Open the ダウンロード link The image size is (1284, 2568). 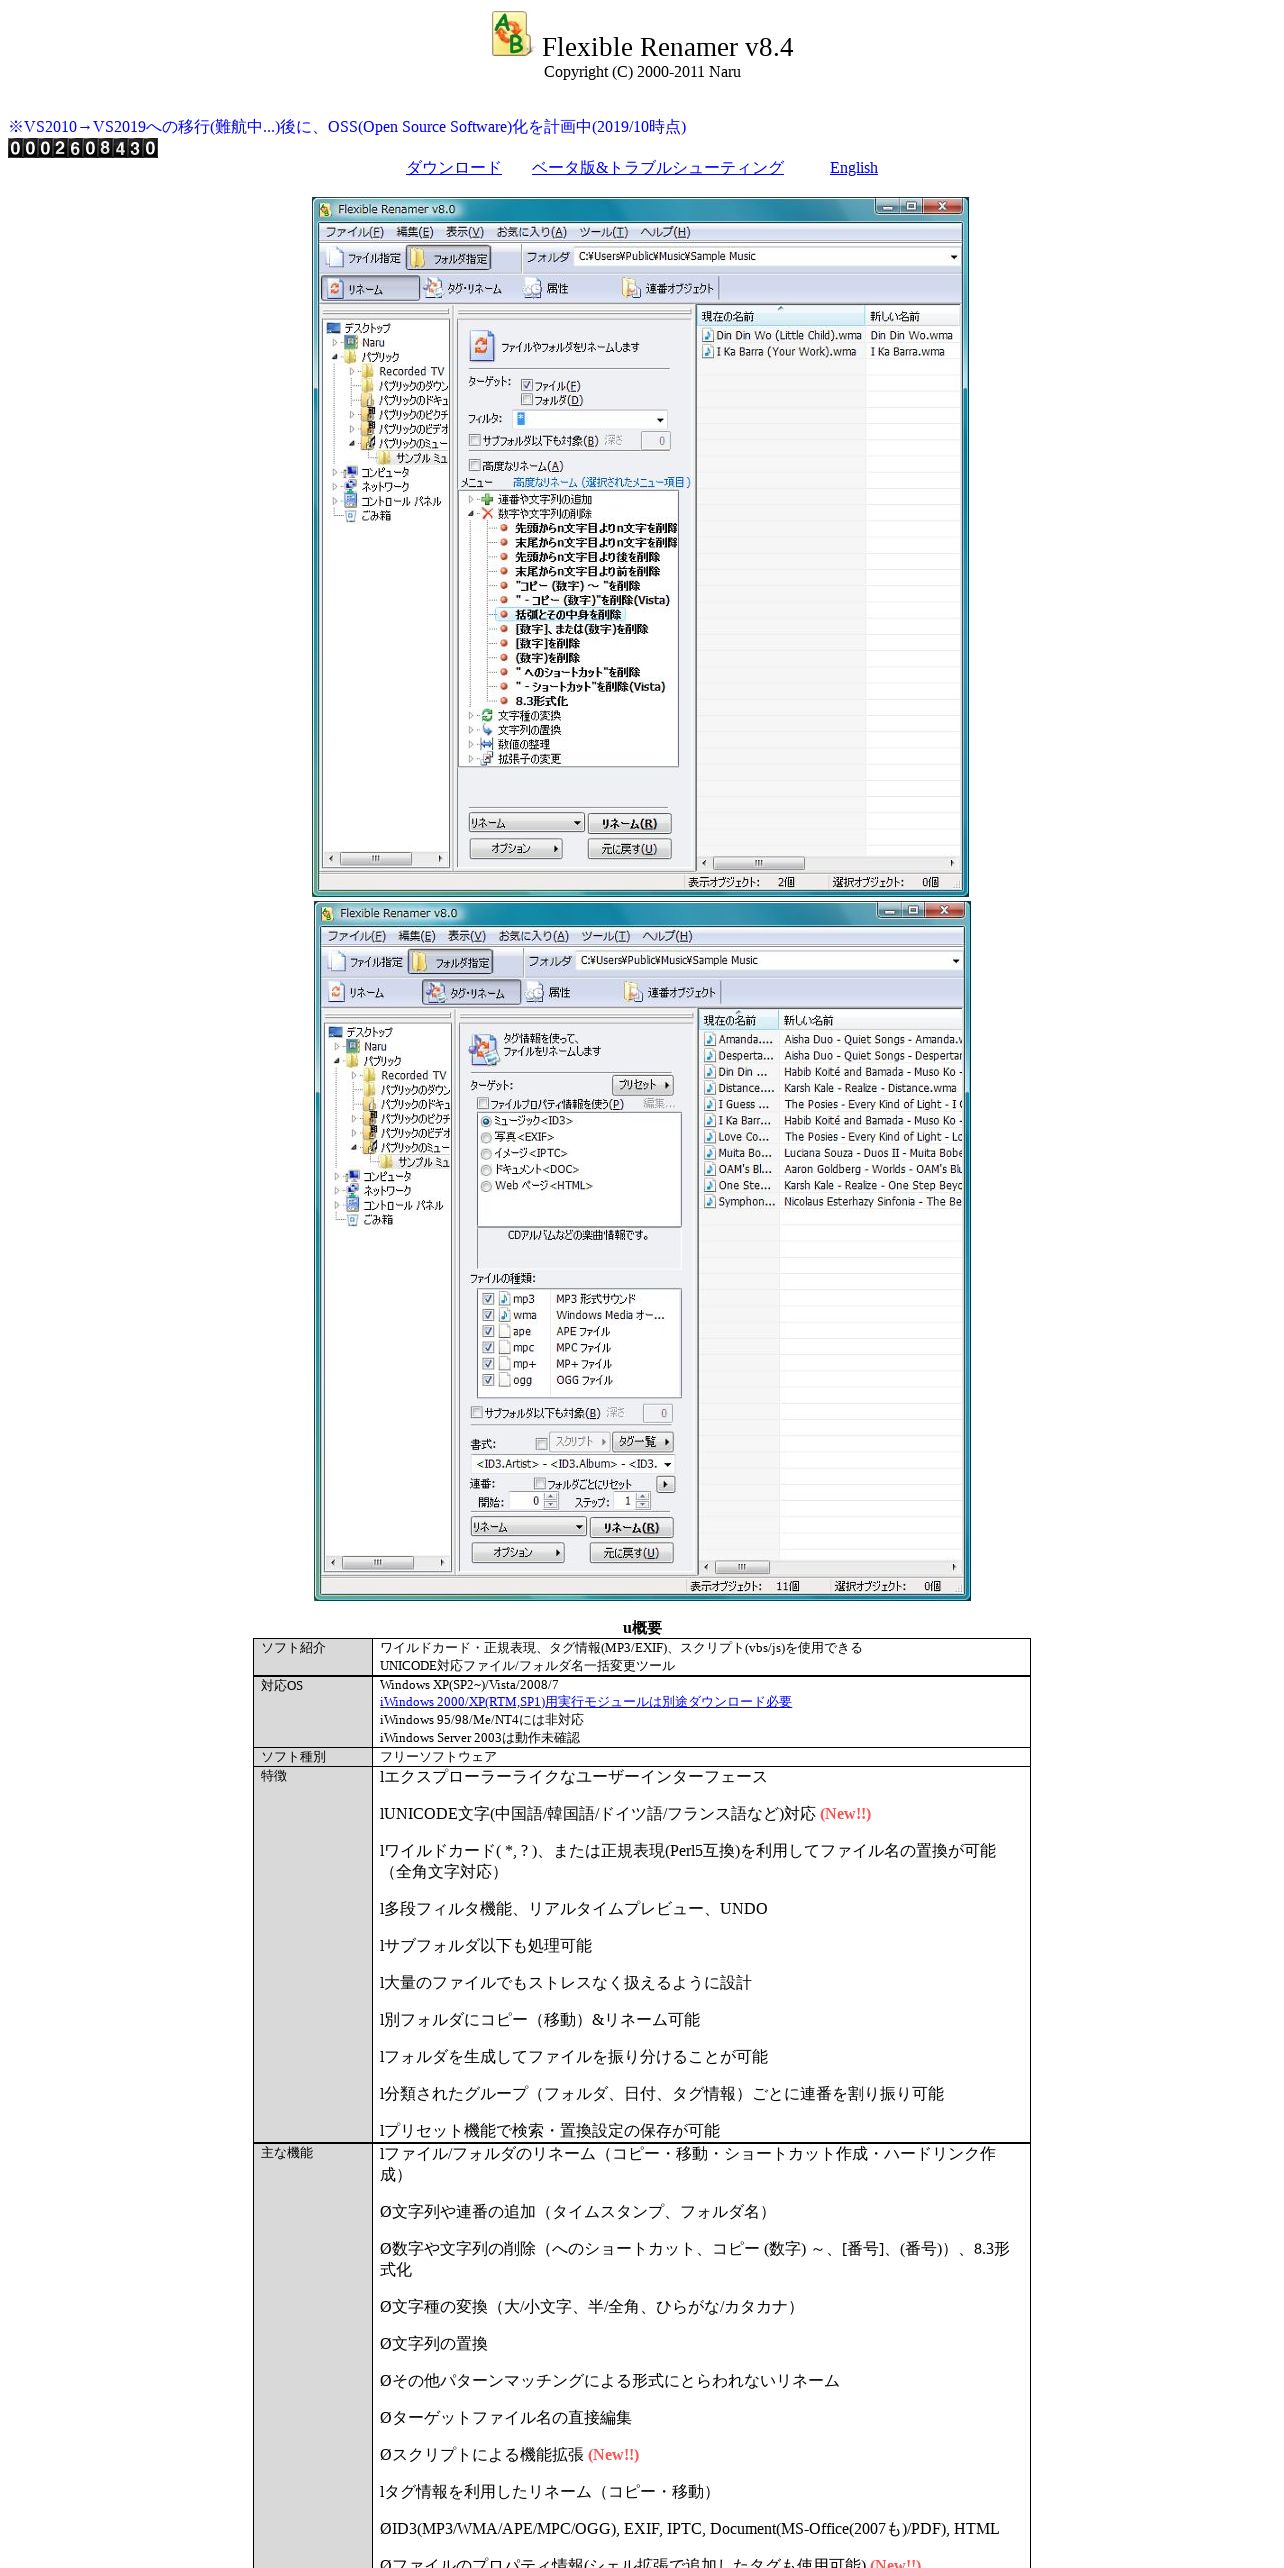(x=453, y=168)
